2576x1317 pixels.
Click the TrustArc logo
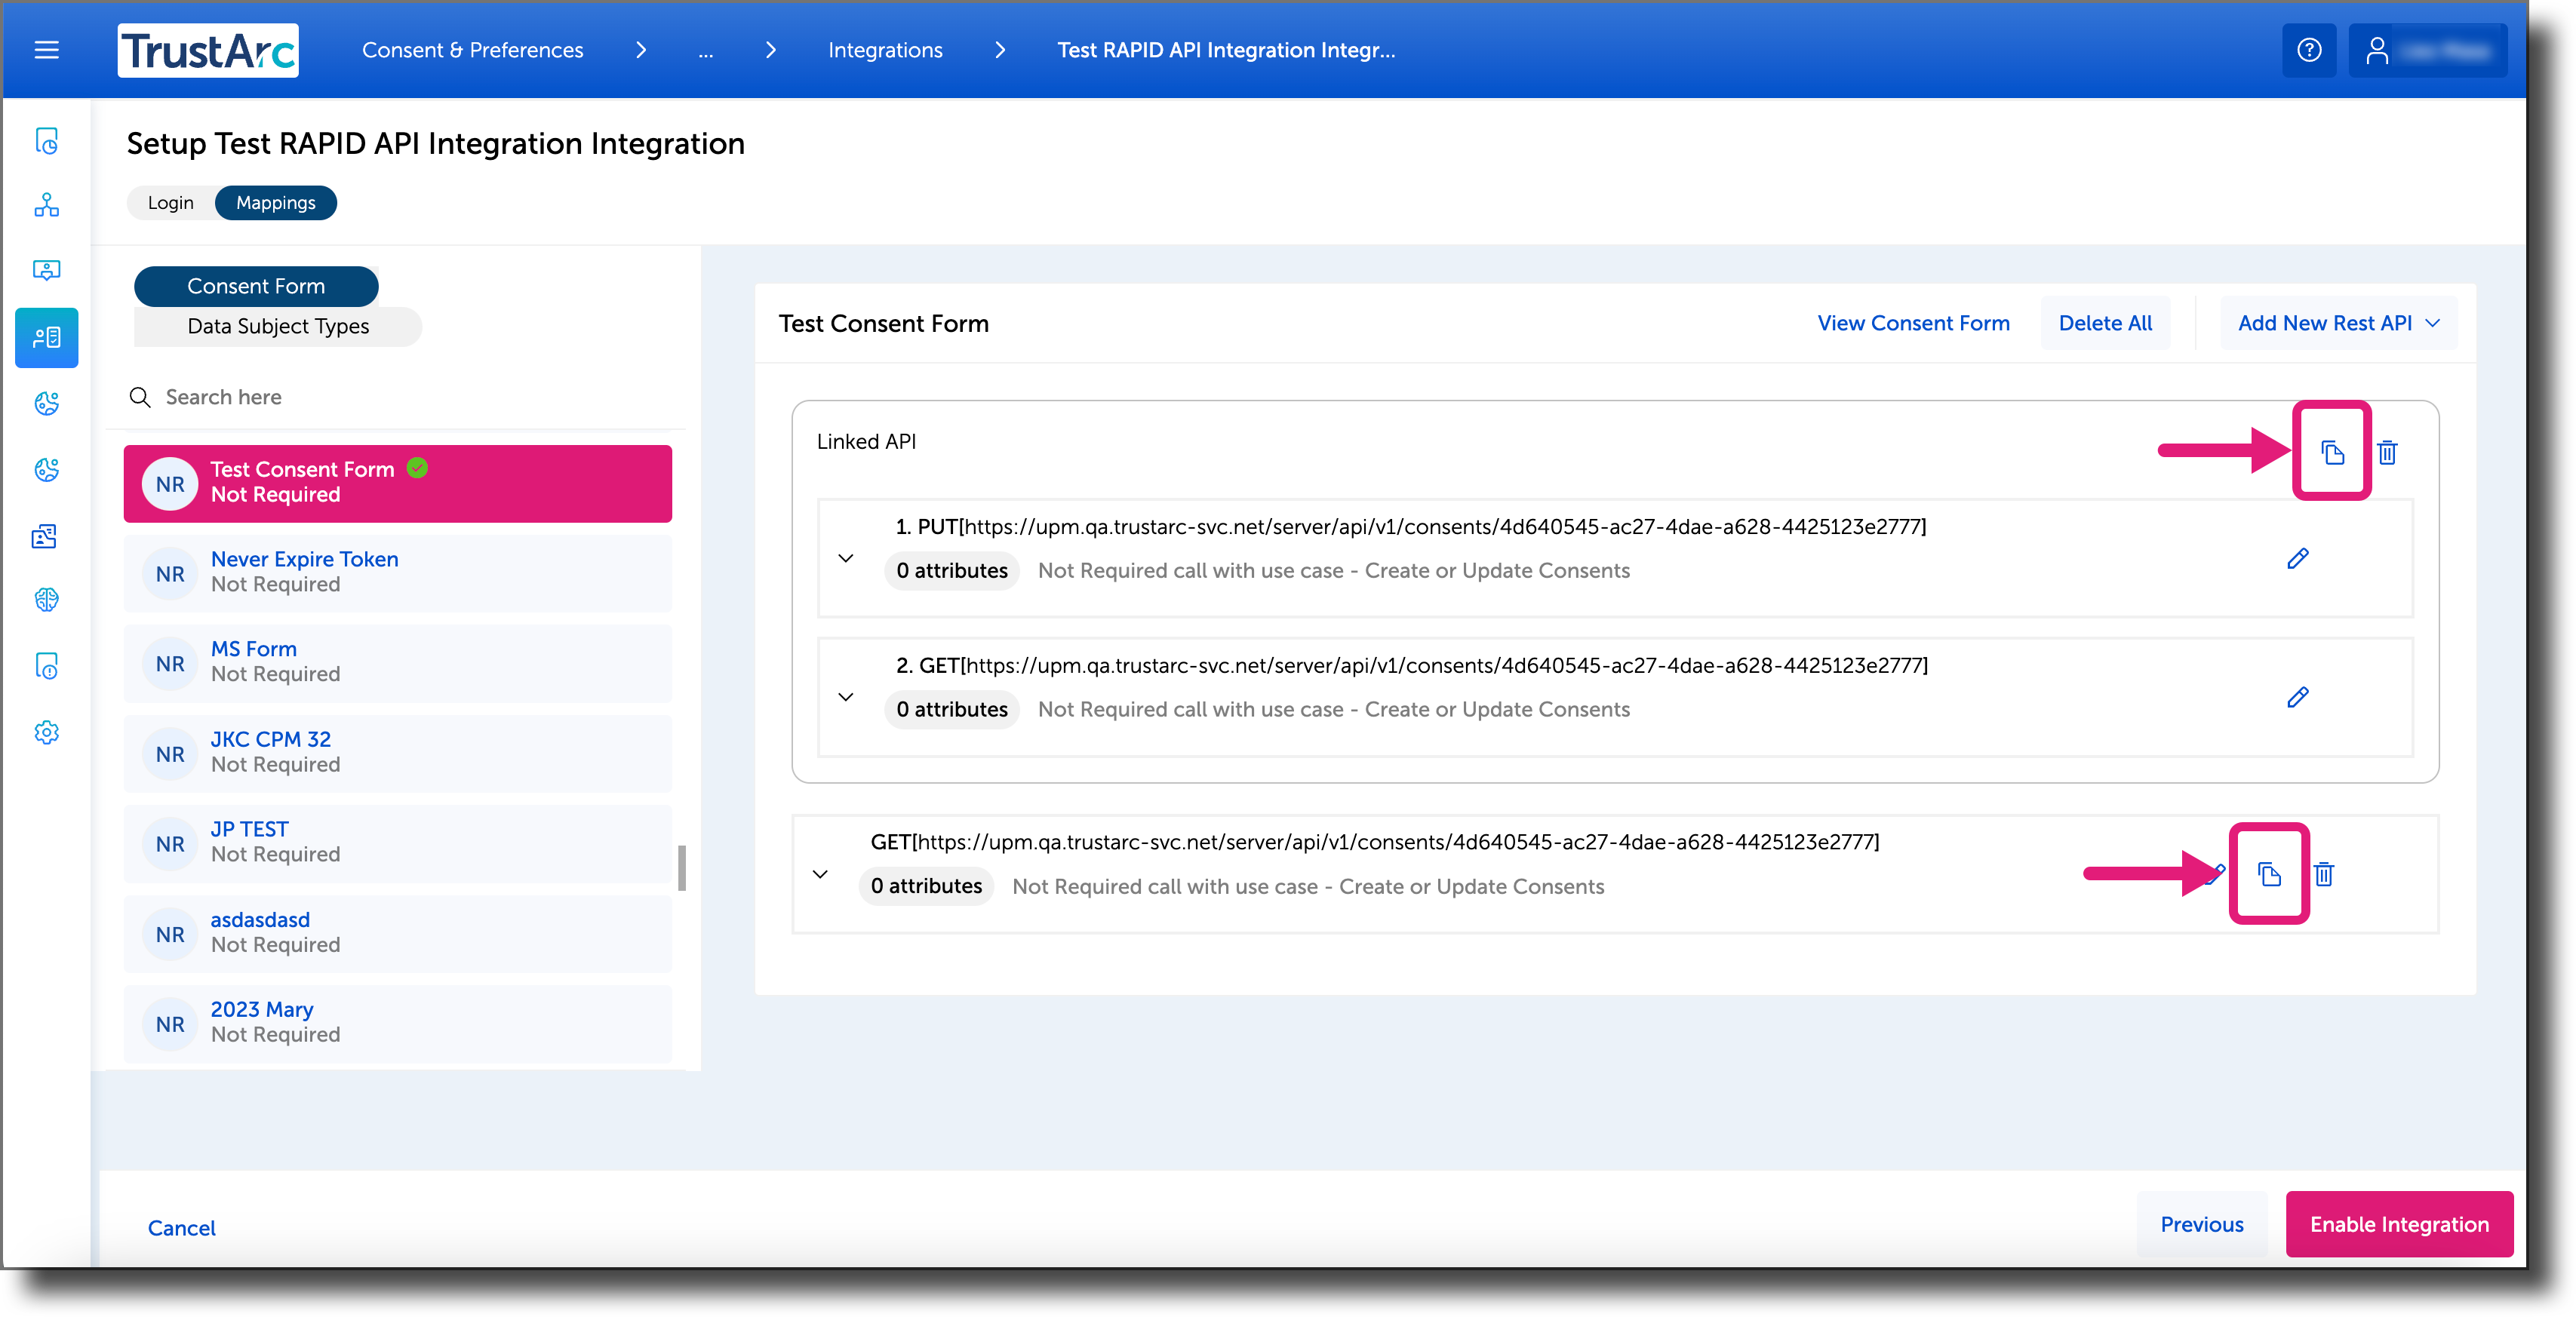pyautogui.click(x=208, y=50)
